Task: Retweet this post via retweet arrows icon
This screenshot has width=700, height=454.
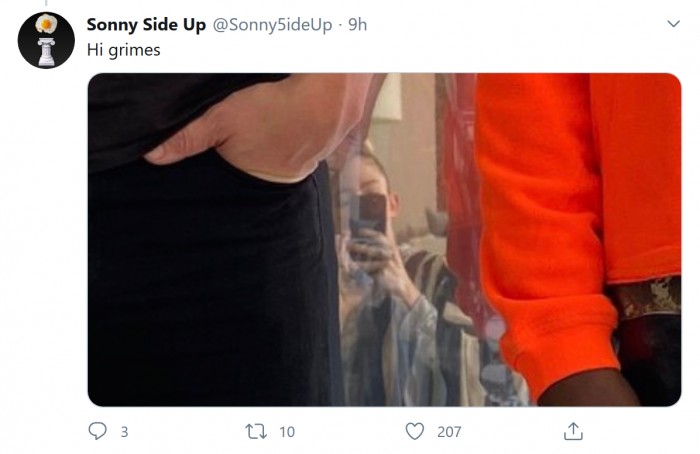Action: 256,431
